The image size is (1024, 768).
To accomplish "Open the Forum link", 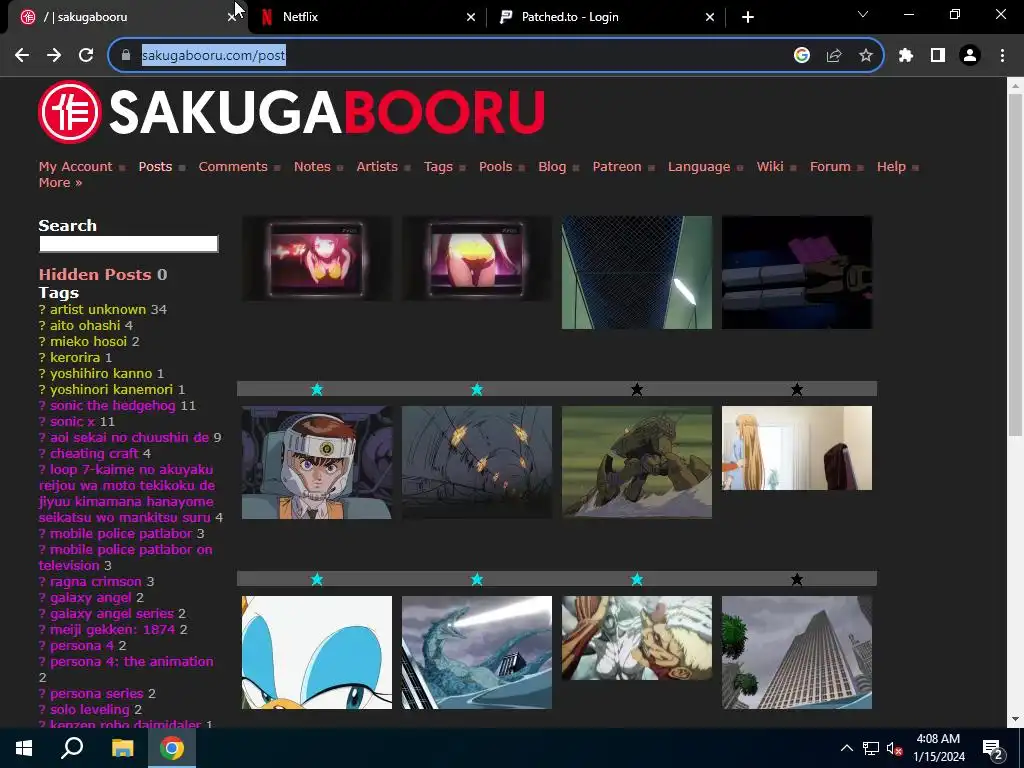I will 830,167.
